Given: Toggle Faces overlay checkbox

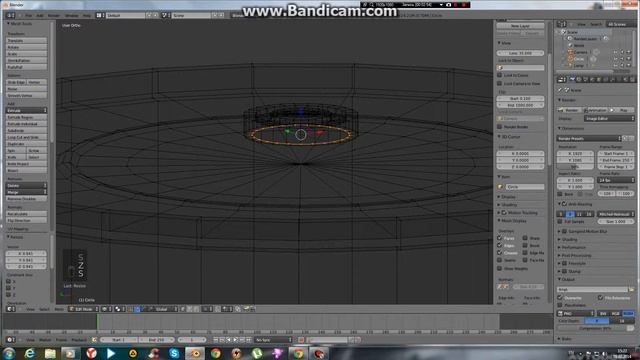Looking at the screenshot, I should coord(500,238).
